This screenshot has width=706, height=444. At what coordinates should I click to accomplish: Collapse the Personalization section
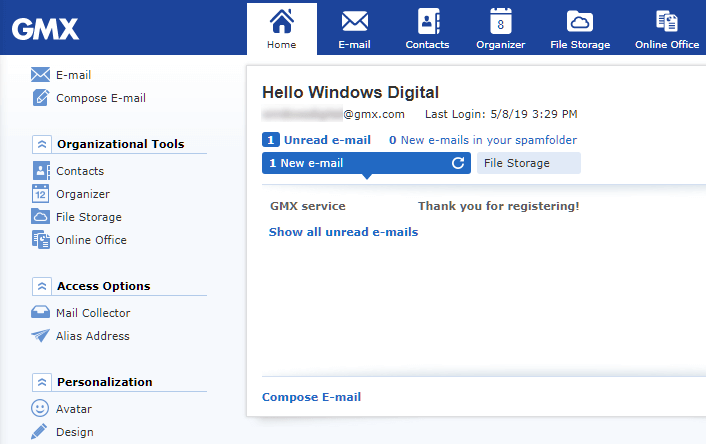click(41, 382)
